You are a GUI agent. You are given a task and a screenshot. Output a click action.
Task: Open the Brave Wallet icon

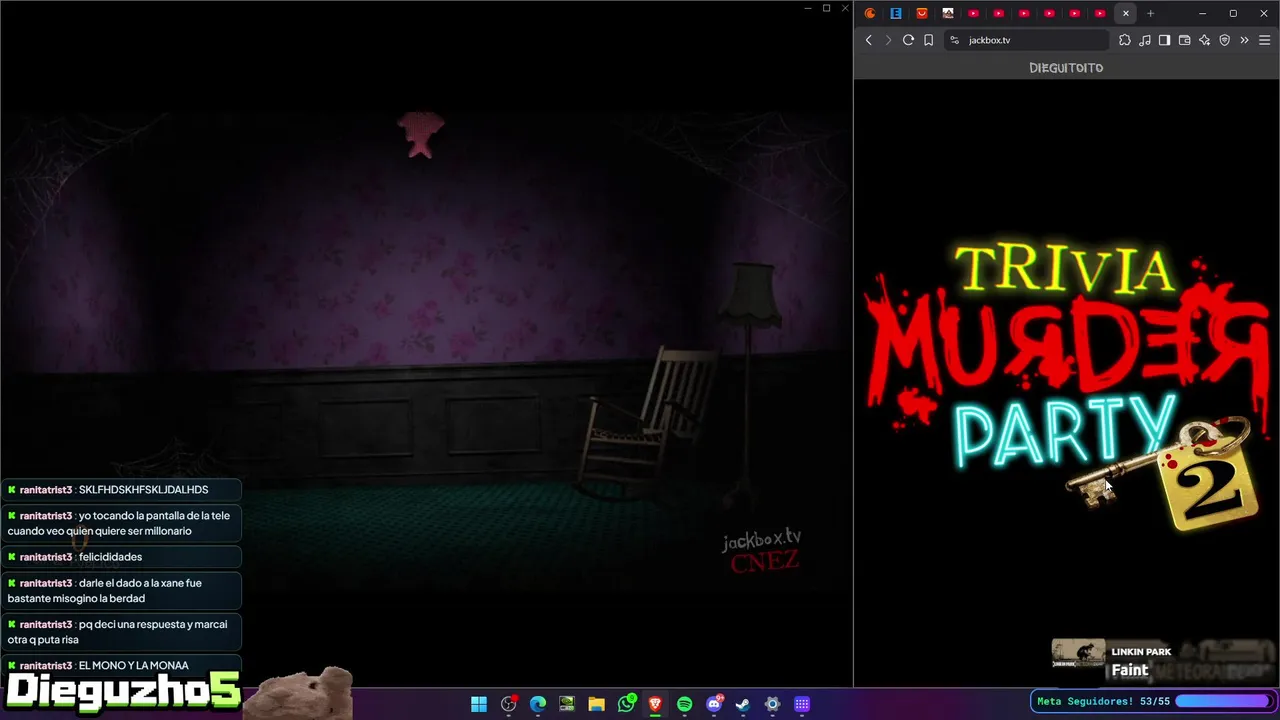click(x=1185, y=40)
